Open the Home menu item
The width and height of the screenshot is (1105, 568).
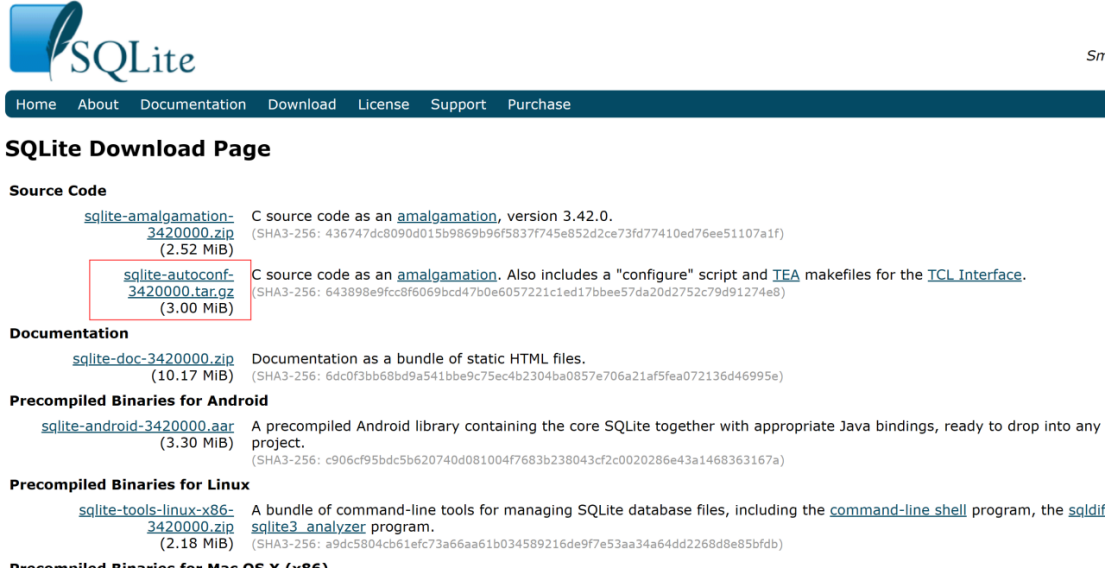click(x=36, y=104)
